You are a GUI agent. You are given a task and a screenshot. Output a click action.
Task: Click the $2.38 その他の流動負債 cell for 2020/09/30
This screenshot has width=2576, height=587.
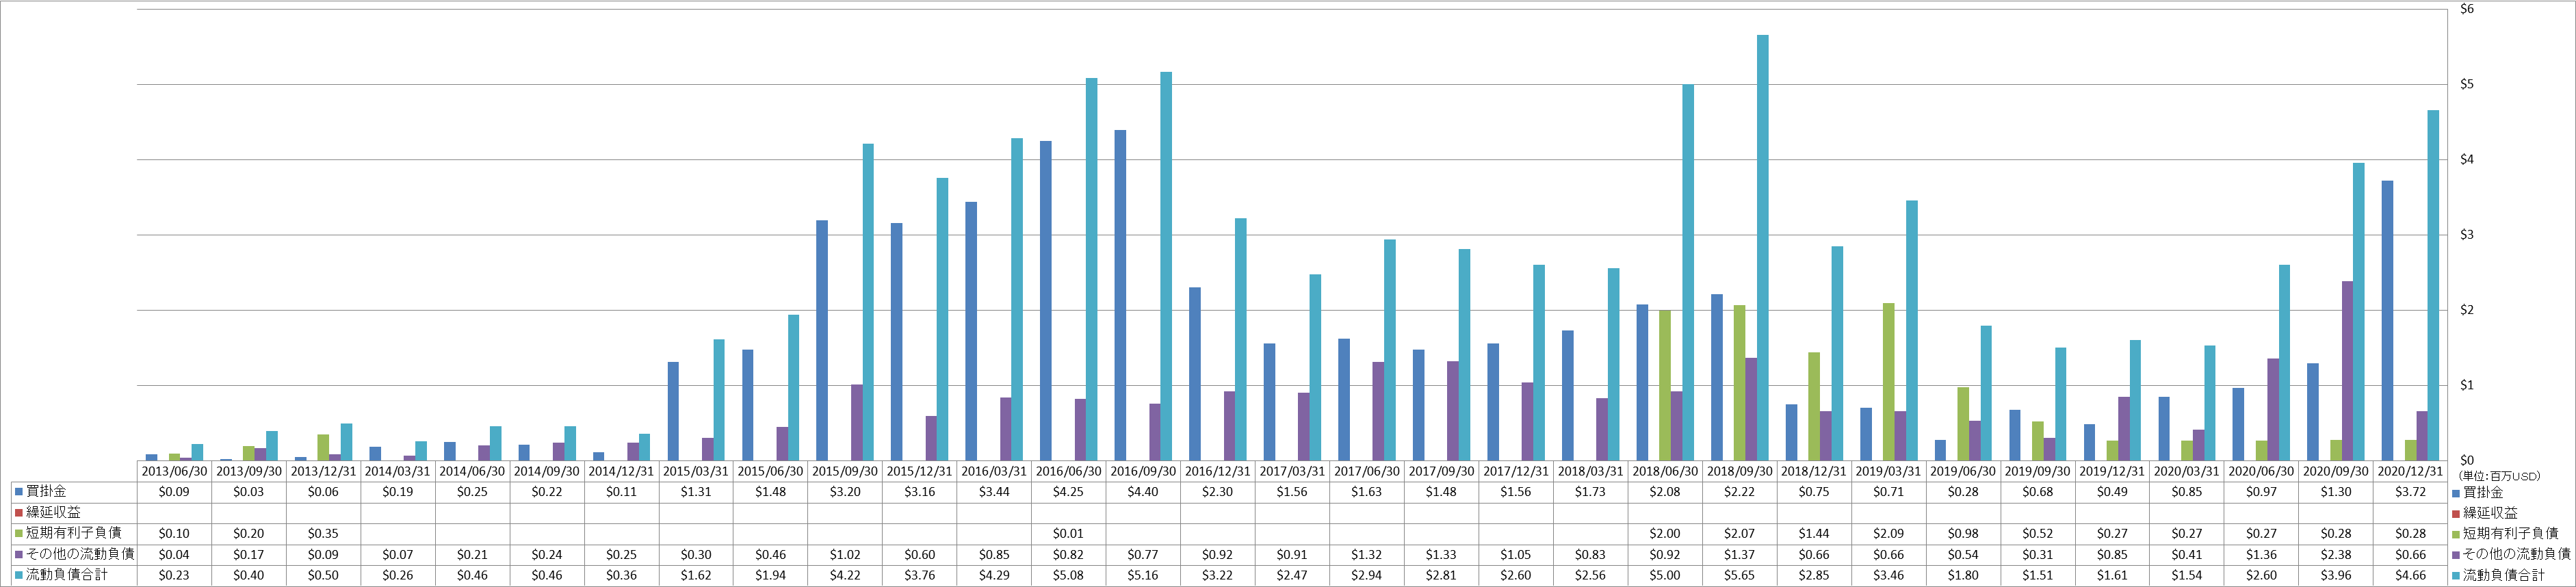2336,555
